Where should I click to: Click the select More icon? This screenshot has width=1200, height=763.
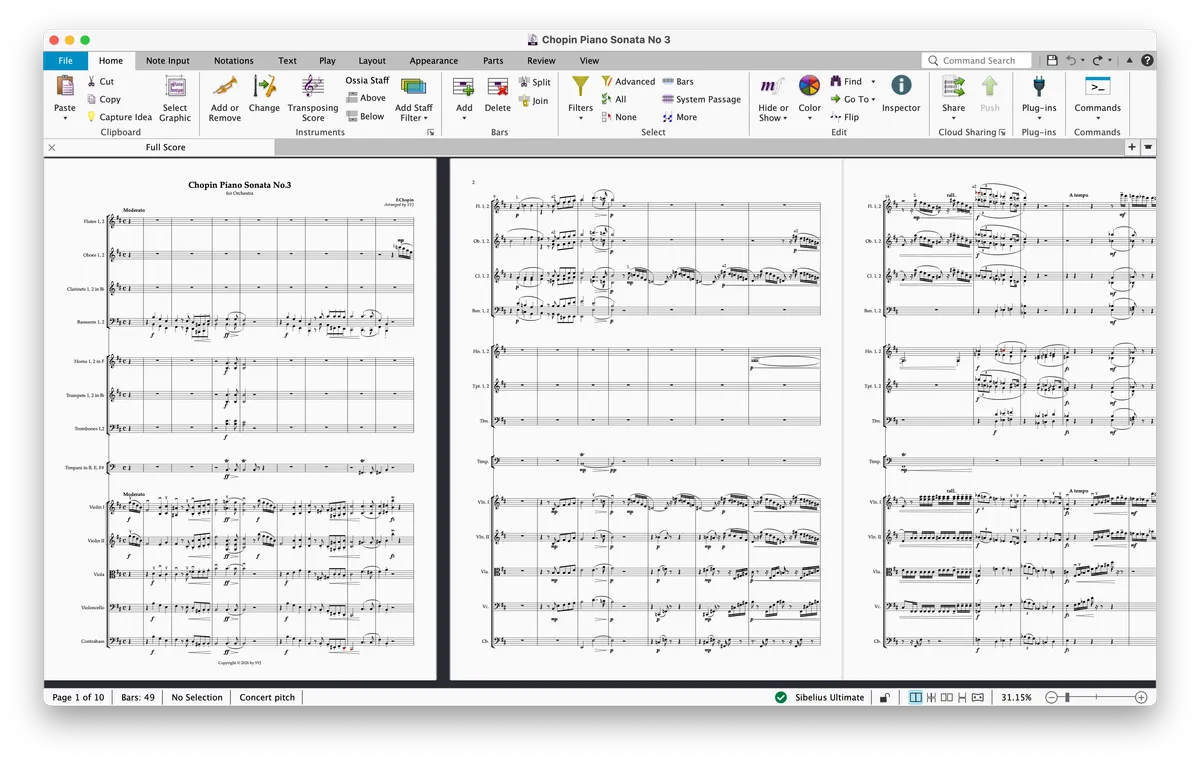tap(668, 117)
